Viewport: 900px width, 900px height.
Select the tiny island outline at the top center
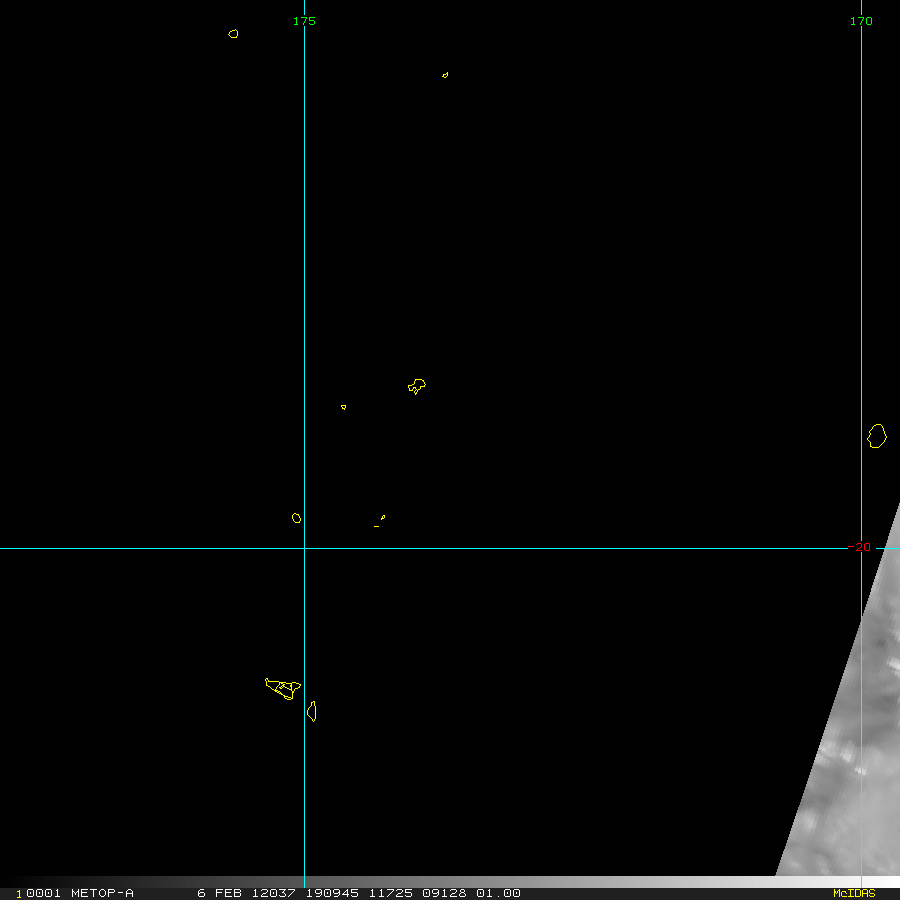pos(445,75)
